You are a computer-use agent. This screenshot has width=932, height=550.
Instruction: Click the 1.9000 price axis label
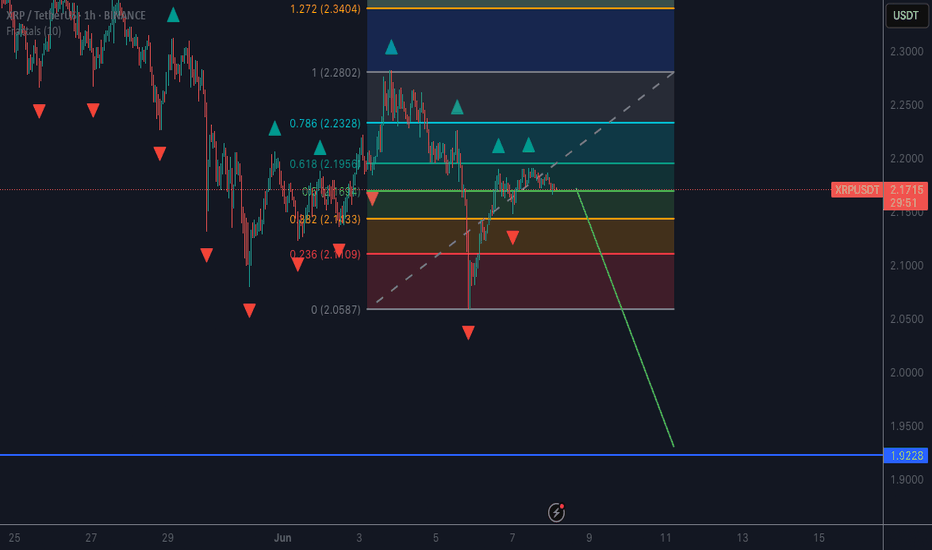pos(906,480)
